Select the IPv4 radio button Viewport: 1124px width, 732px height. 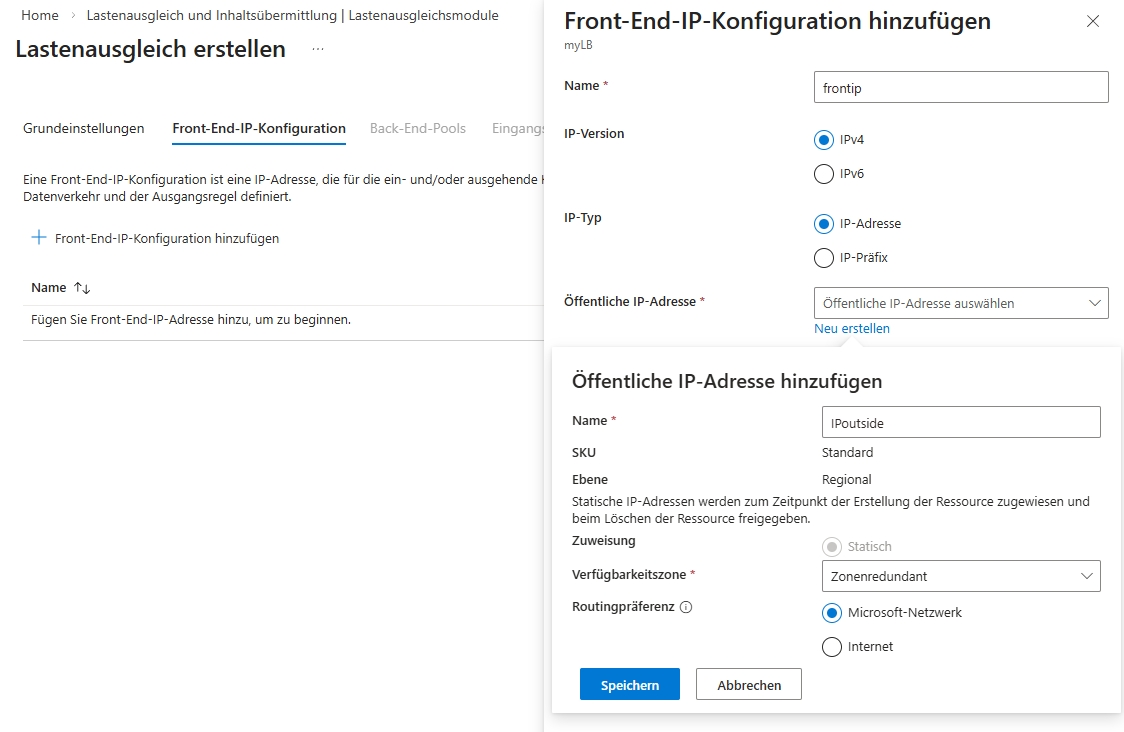824,140
